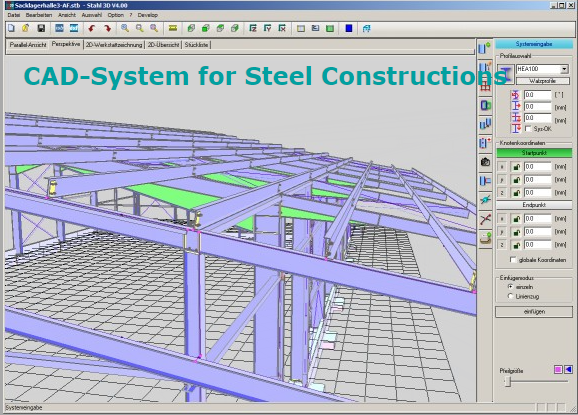The height and width of the screenshot is (415, 578).
Task: Click the magenta color swatch near Pfeilgröße
Action: pos(558,369)
